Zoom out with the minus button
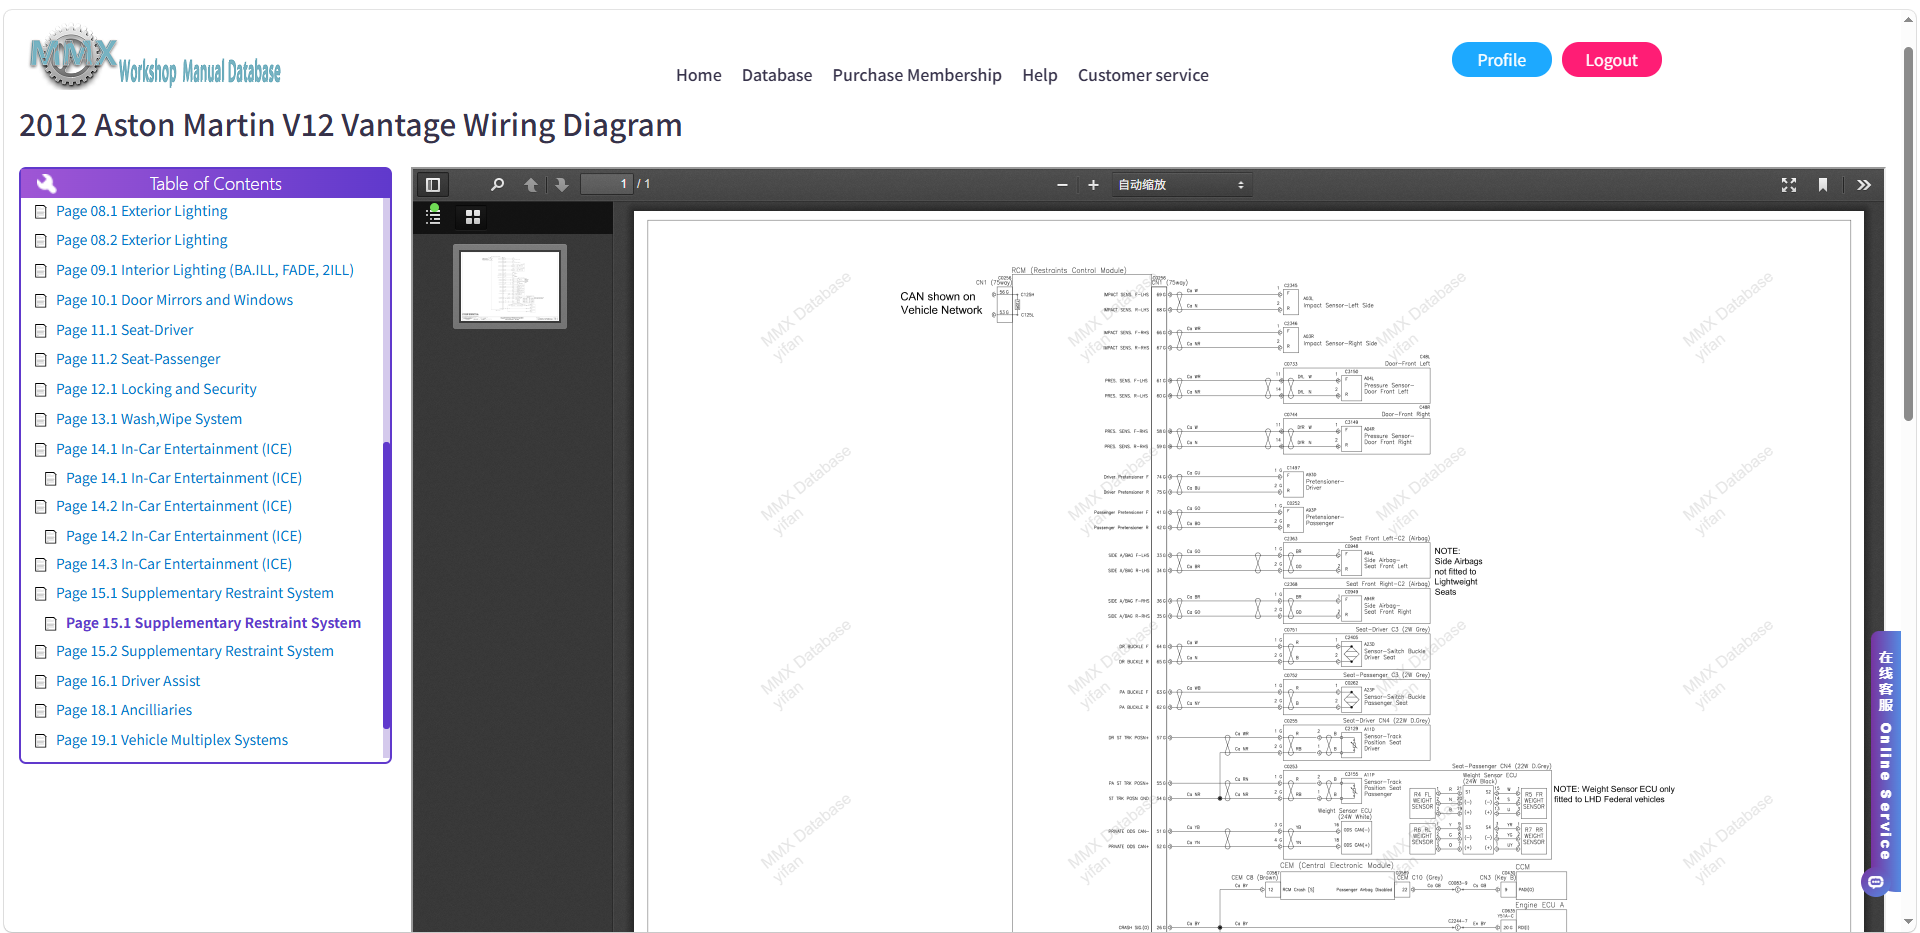1920x933 pixels. (1062, 185)
